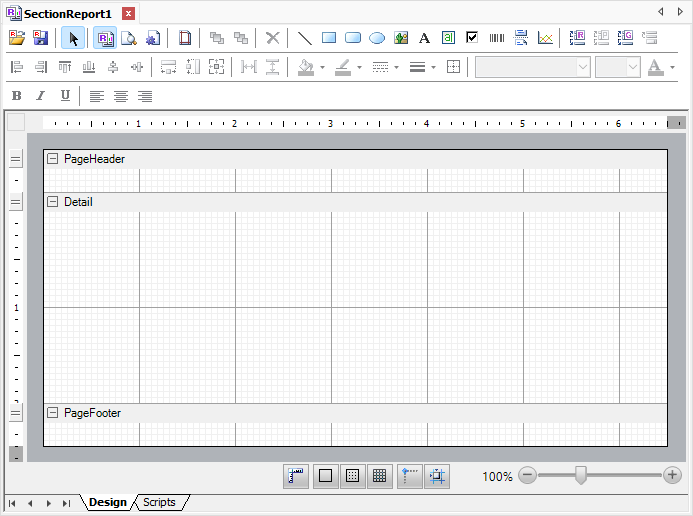Zoom in with the plus button
Screen dimensions: 693x516
tap(672, 475)
